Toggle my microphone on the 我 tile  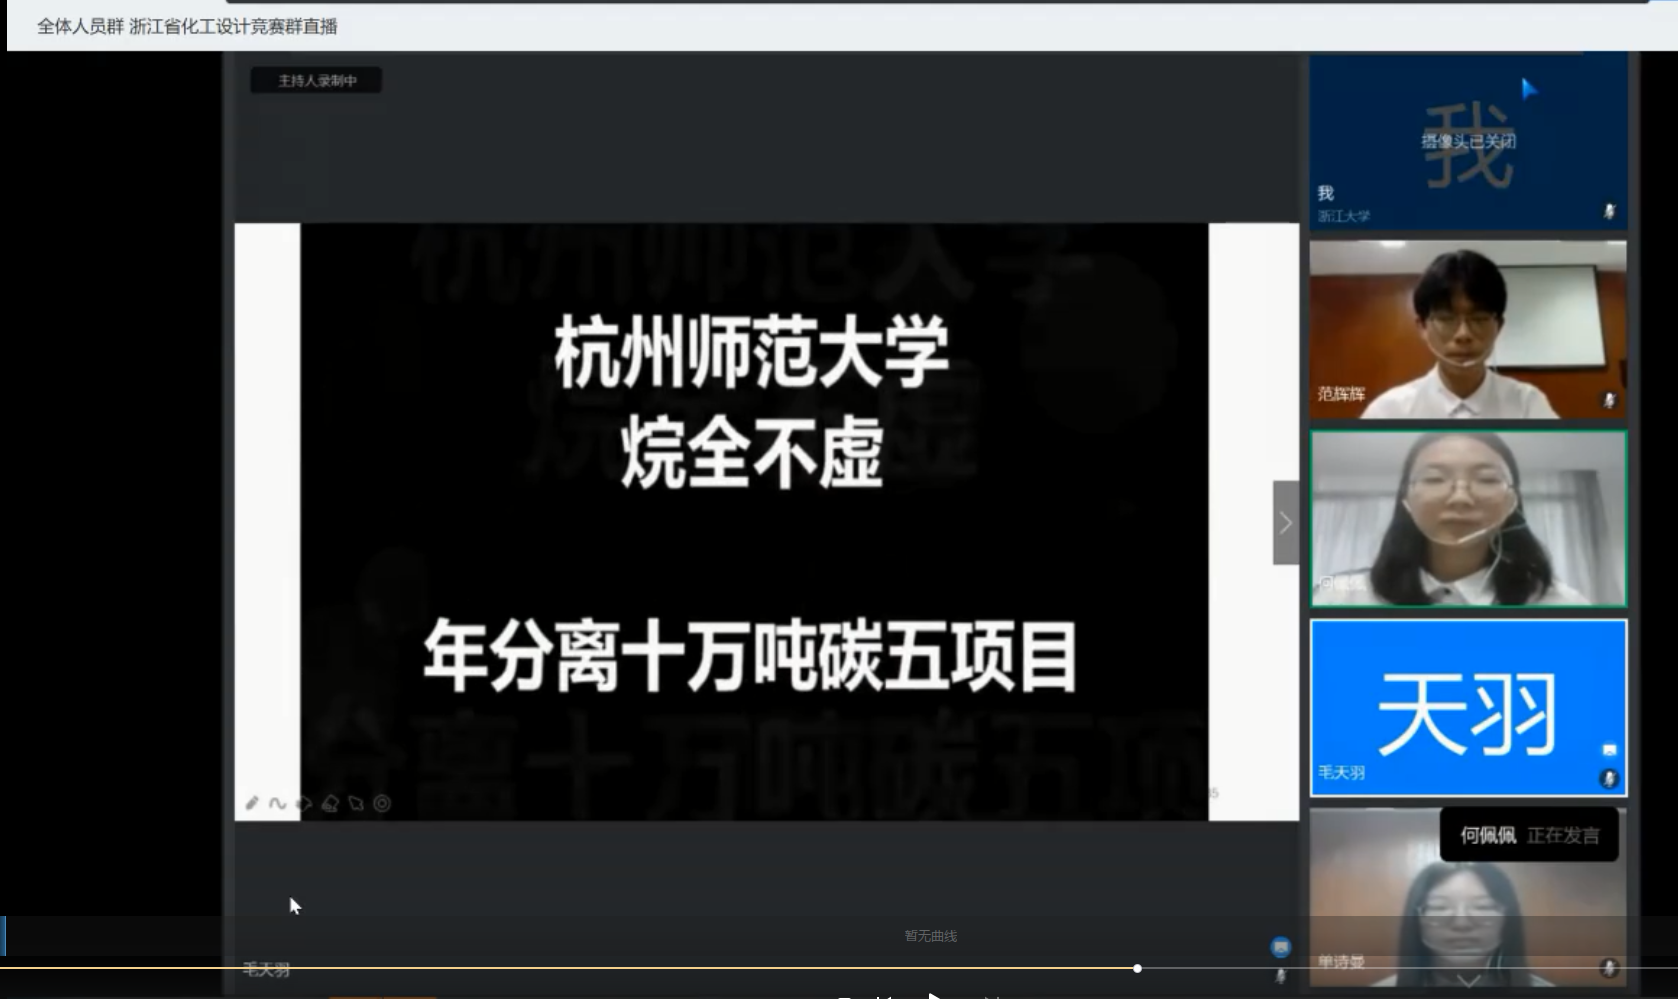(1608, 211)
